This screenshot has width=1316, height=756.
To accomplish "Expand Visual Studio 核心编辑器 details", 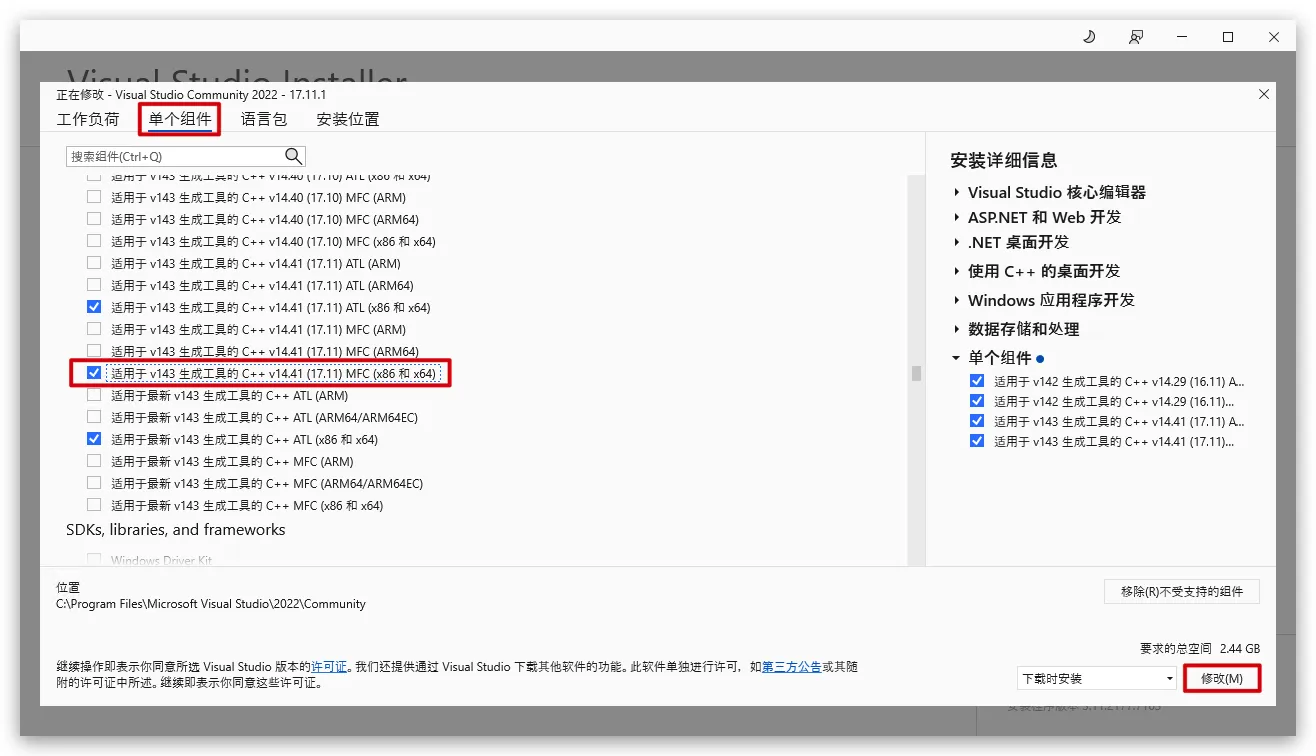I will pyautogui.click(x=957, y=192).
